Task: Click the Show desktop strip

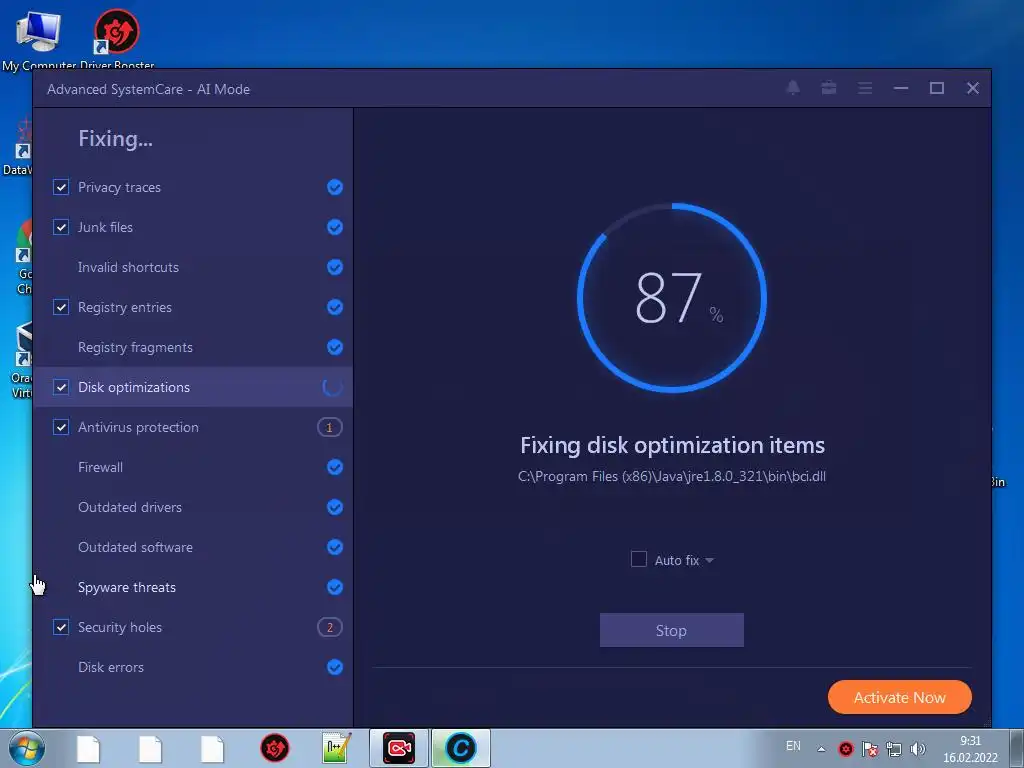Action: tap(1017, 748)
